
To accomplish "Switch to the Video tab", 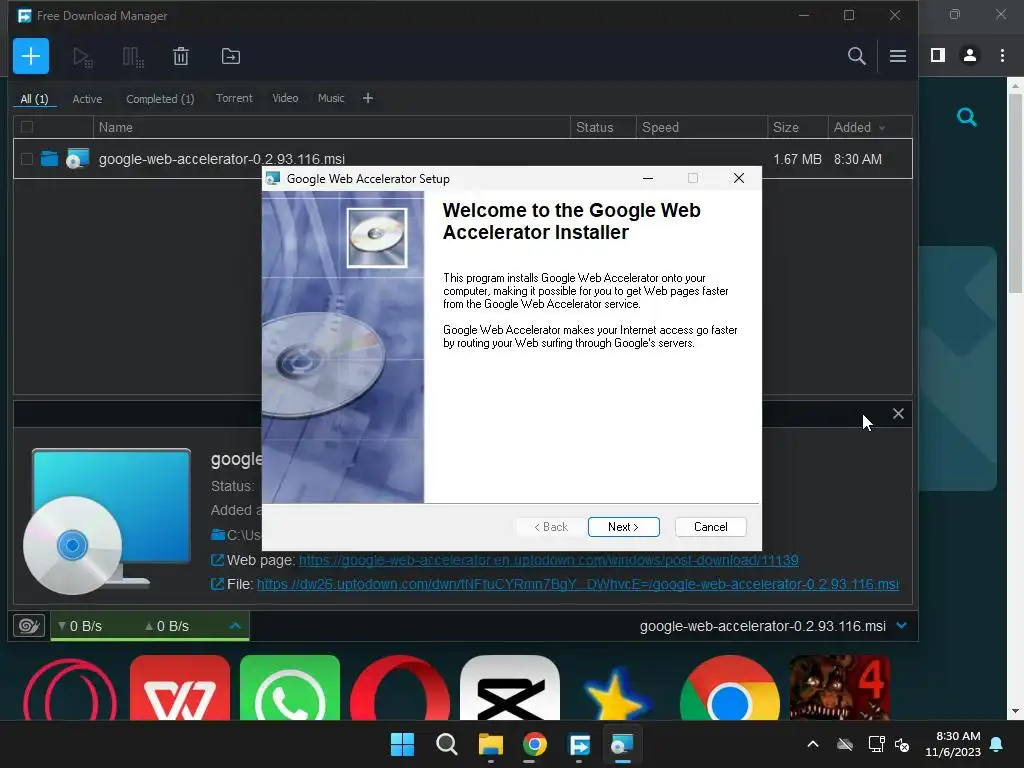I will coord(285,98).
